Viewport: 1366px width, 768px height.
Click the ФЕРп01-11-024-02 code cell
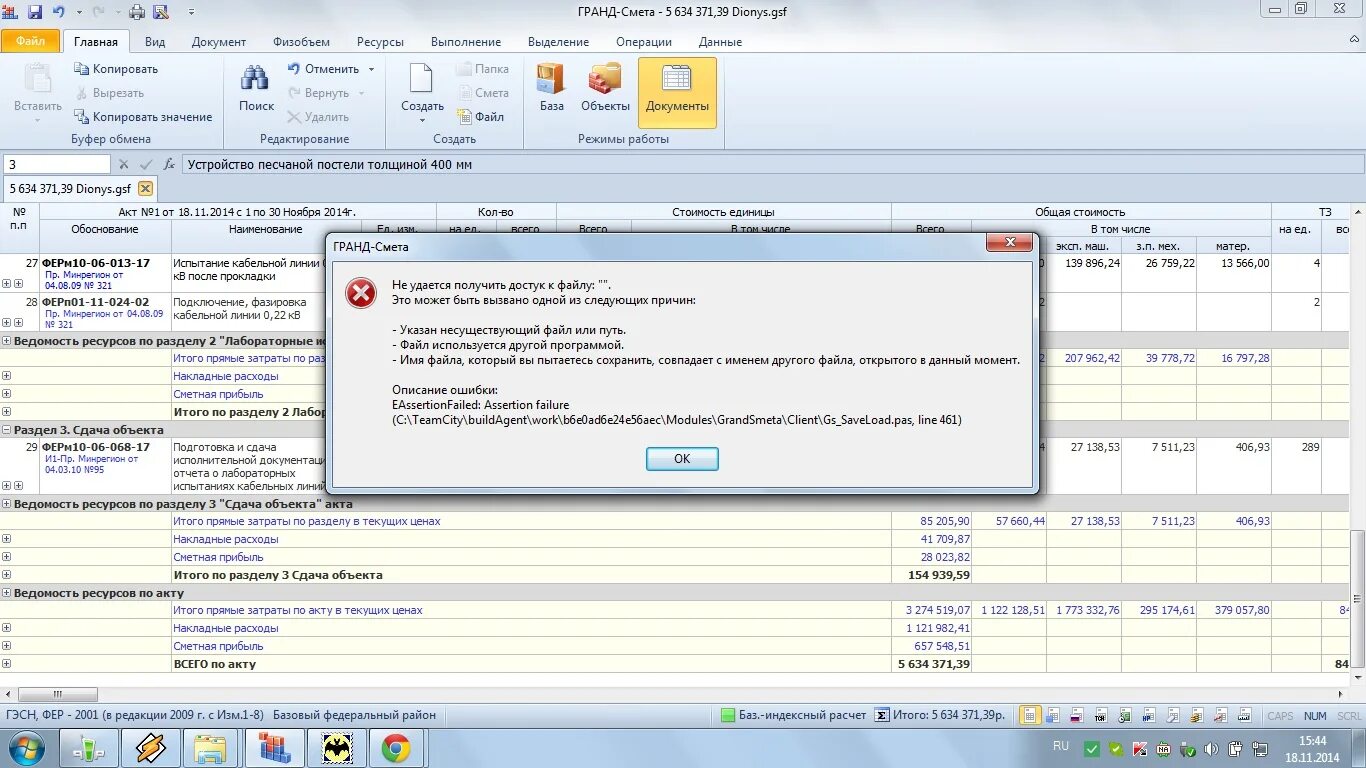pyautogui.click(x=106, y=312)
